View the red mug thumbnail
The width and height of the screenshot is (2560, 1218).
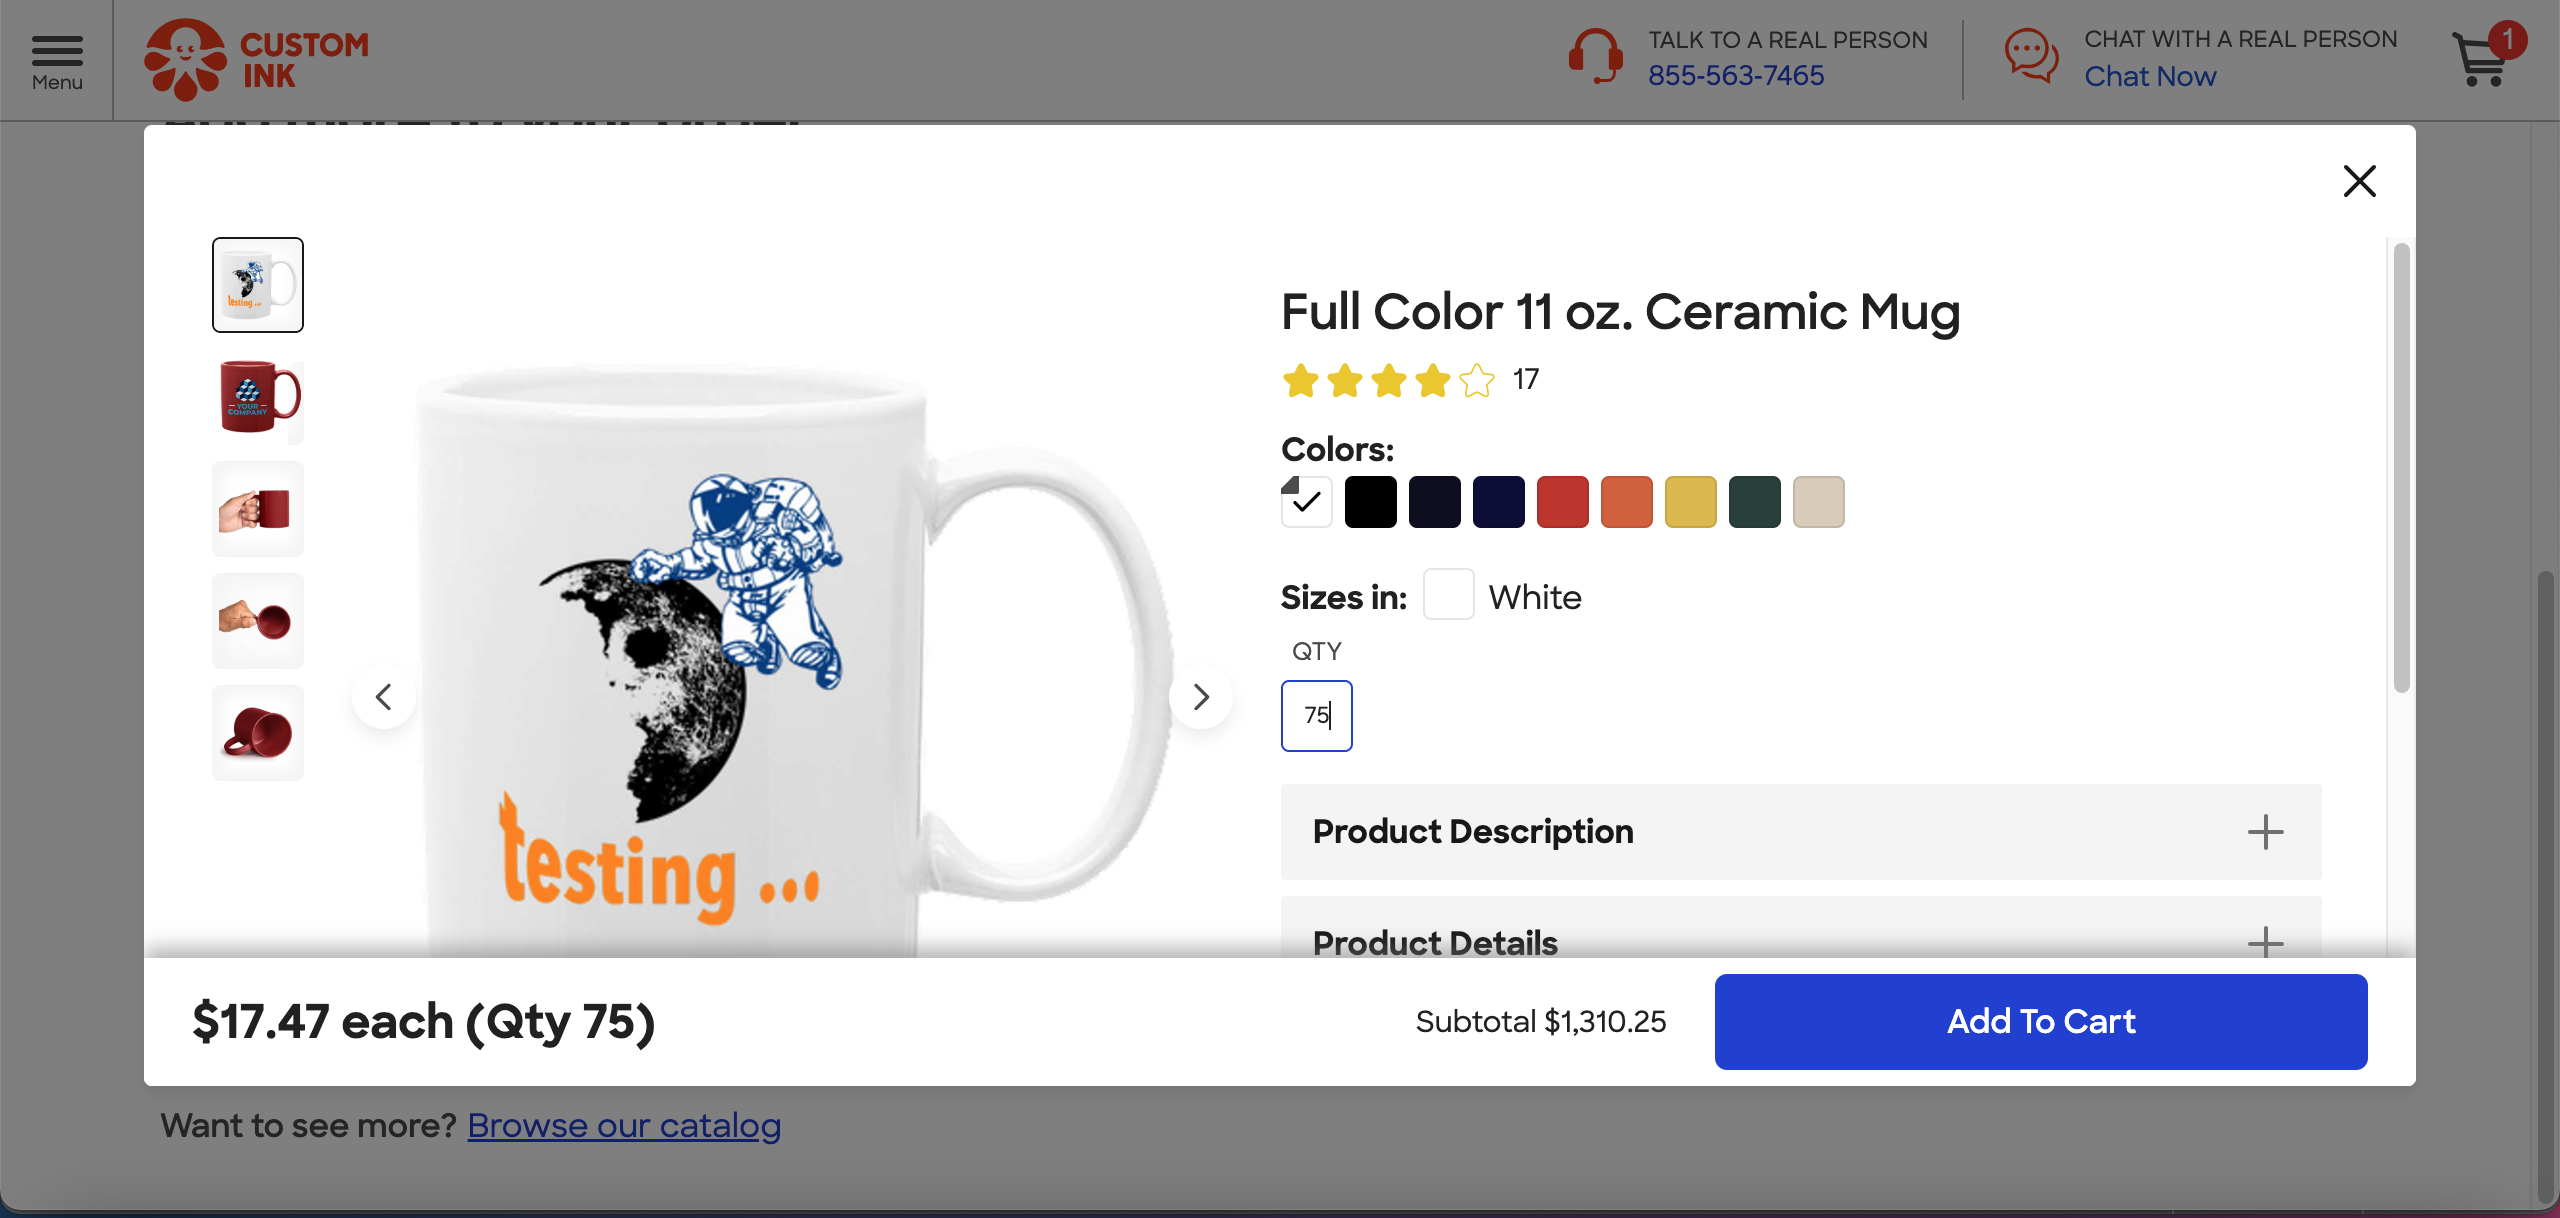pos(258,397)
